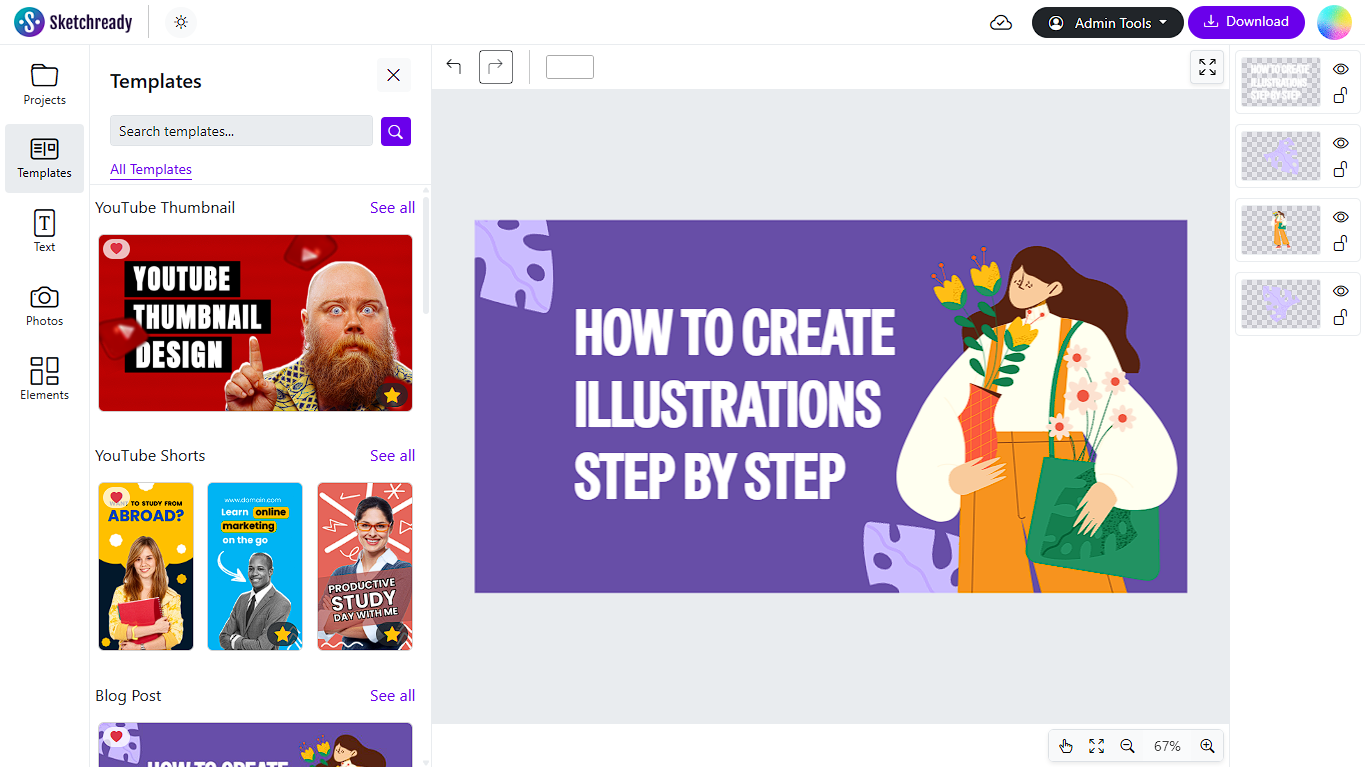Pick the Learn online marketing shorts template
Image resolution: width=1365 pixels, height=767 pixels.
click(255, 566)
